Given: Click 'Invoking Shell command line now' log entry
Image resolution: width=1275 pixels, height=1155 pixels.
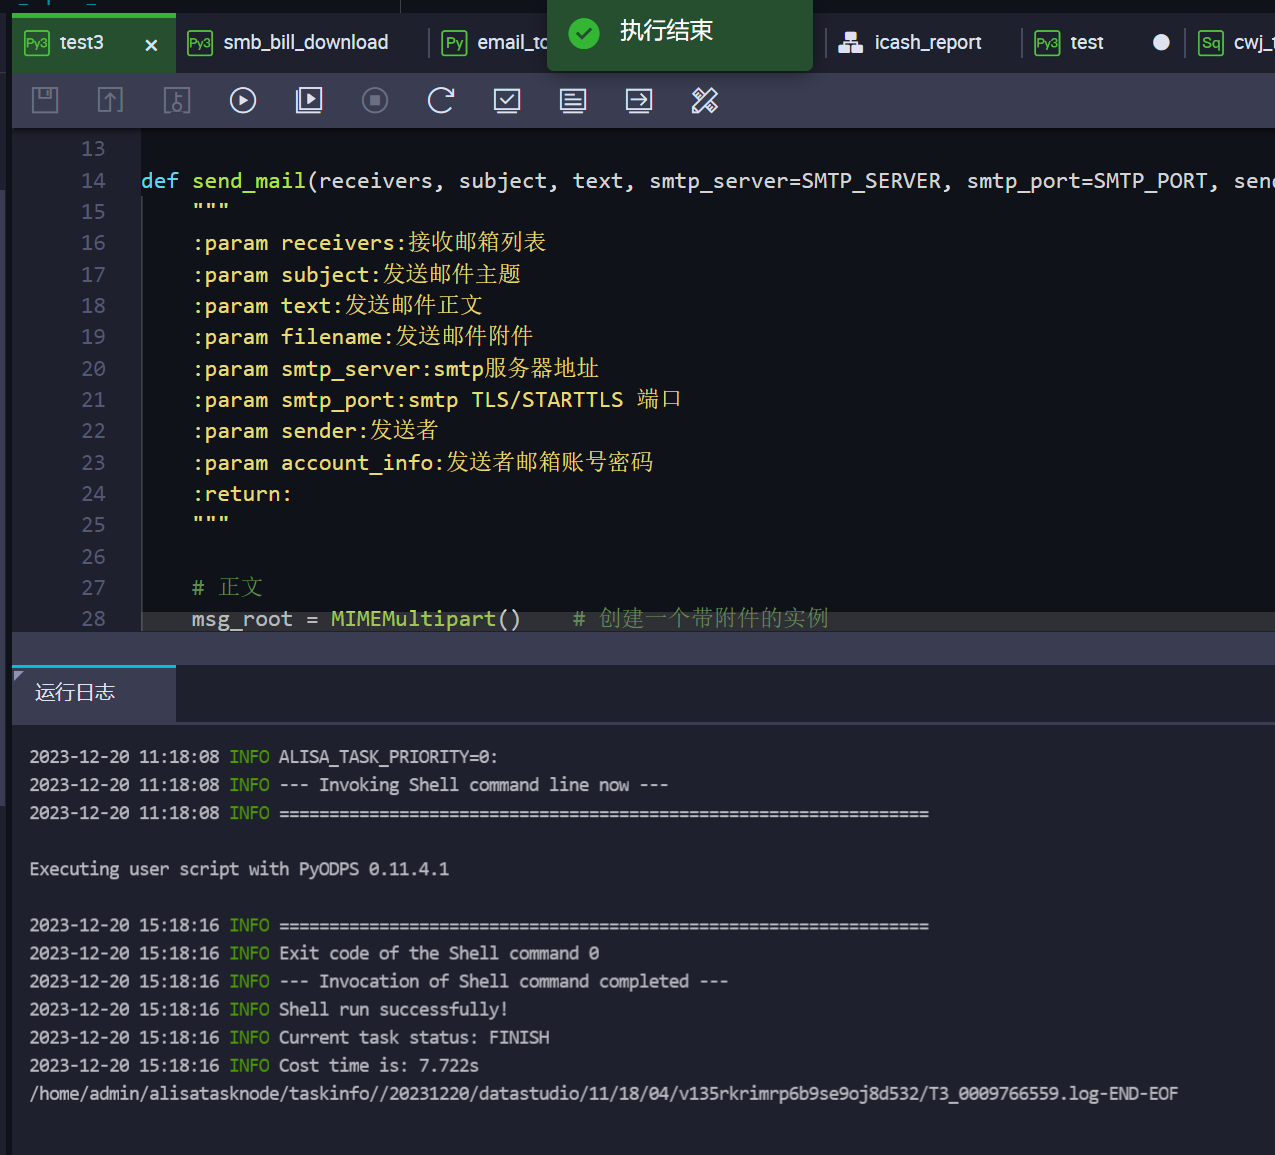Looking at the screenshot, I should (349, 785).
